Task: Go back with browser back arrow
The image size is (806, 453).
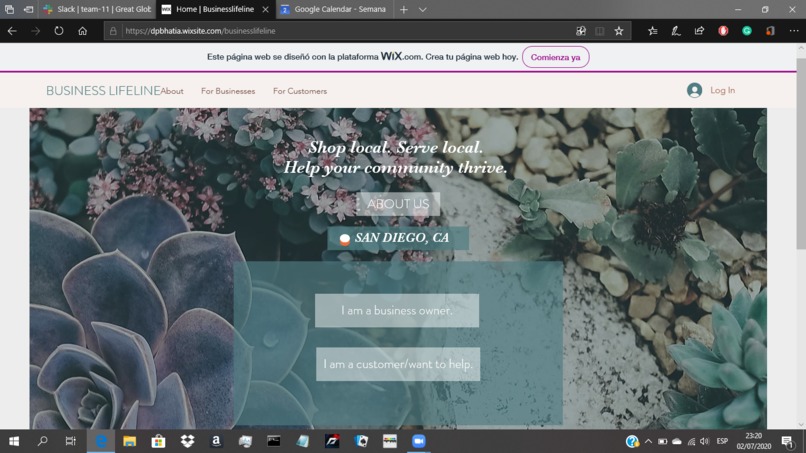Action: coord(12,31)
